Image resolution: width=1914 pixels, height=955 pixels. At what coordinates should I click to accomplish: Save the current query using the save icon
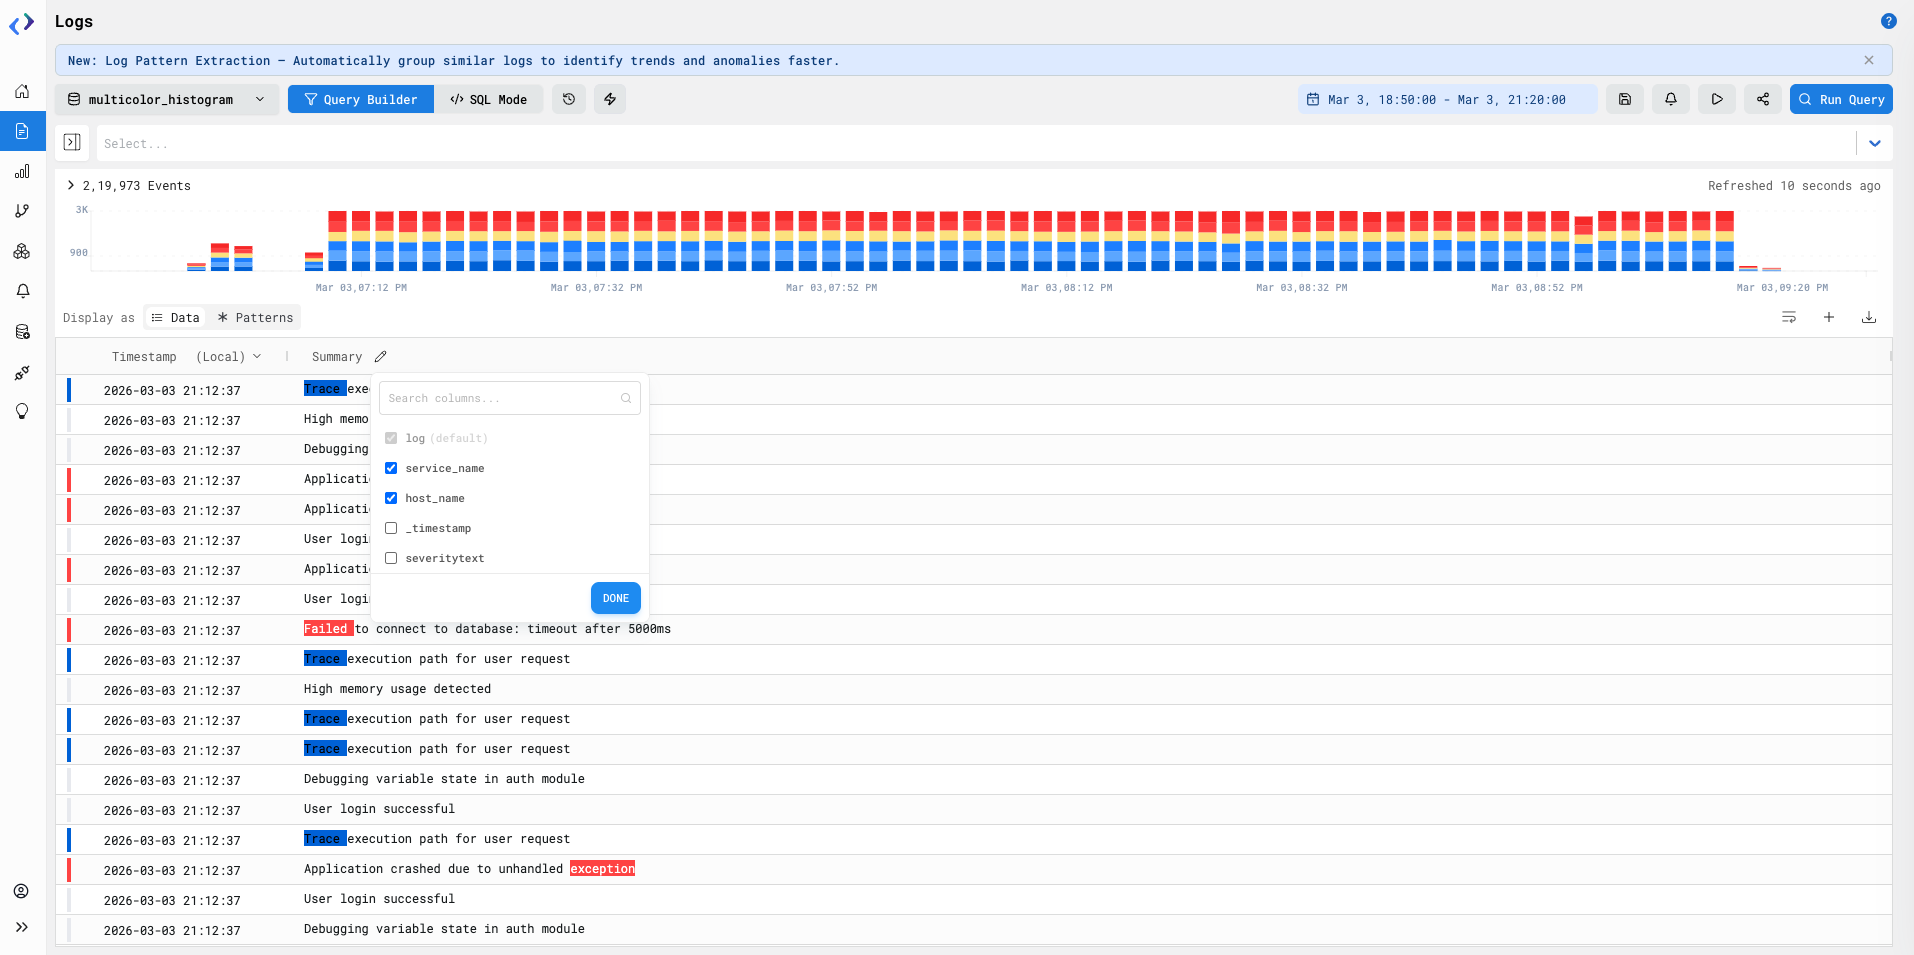pyautogui.click(x=1625, y=99)
